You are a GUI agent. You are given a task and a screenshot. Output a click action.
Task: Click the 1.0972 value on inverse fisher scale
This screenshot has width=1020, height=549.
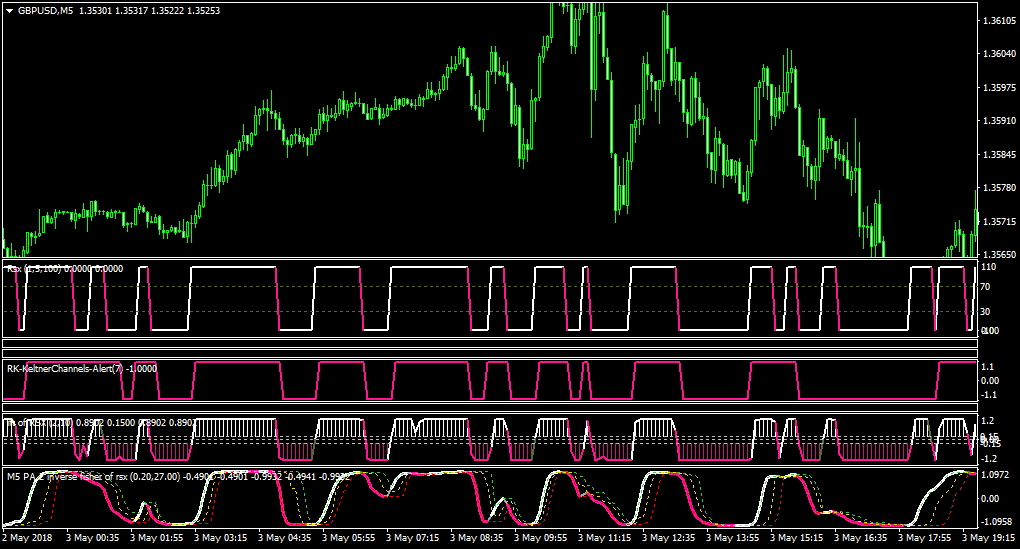pyautogui.click(x=995, y=475)
